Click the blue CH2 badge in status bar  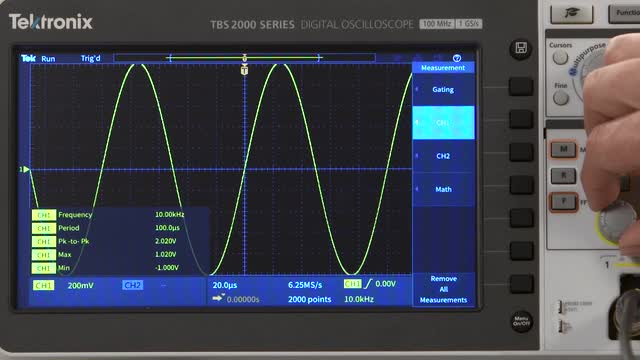click(x=133, y=285)
